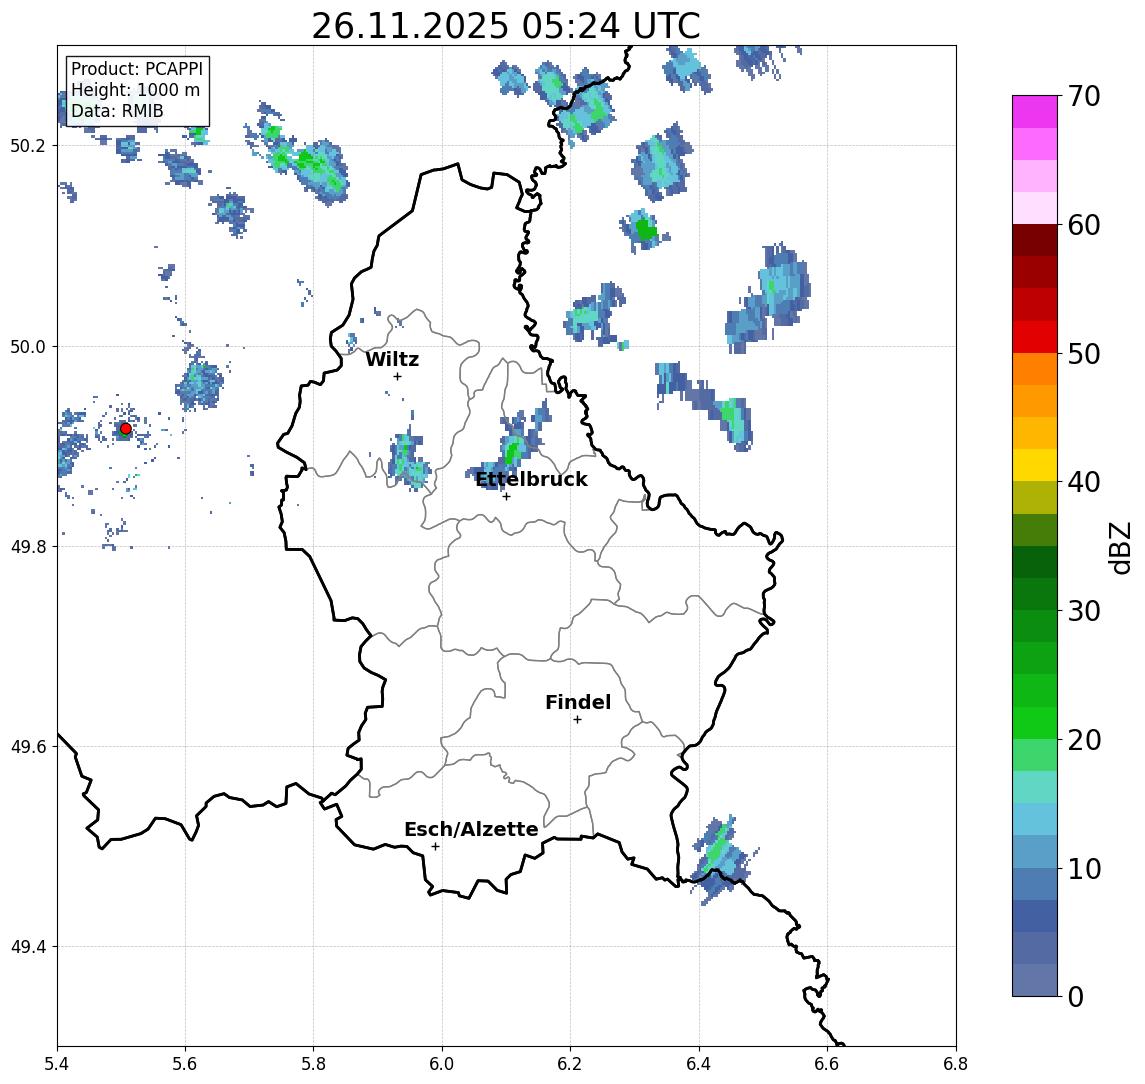
Task: Click the title 26.11.2025 05:24 UTC
Action: tap(505, 26)
